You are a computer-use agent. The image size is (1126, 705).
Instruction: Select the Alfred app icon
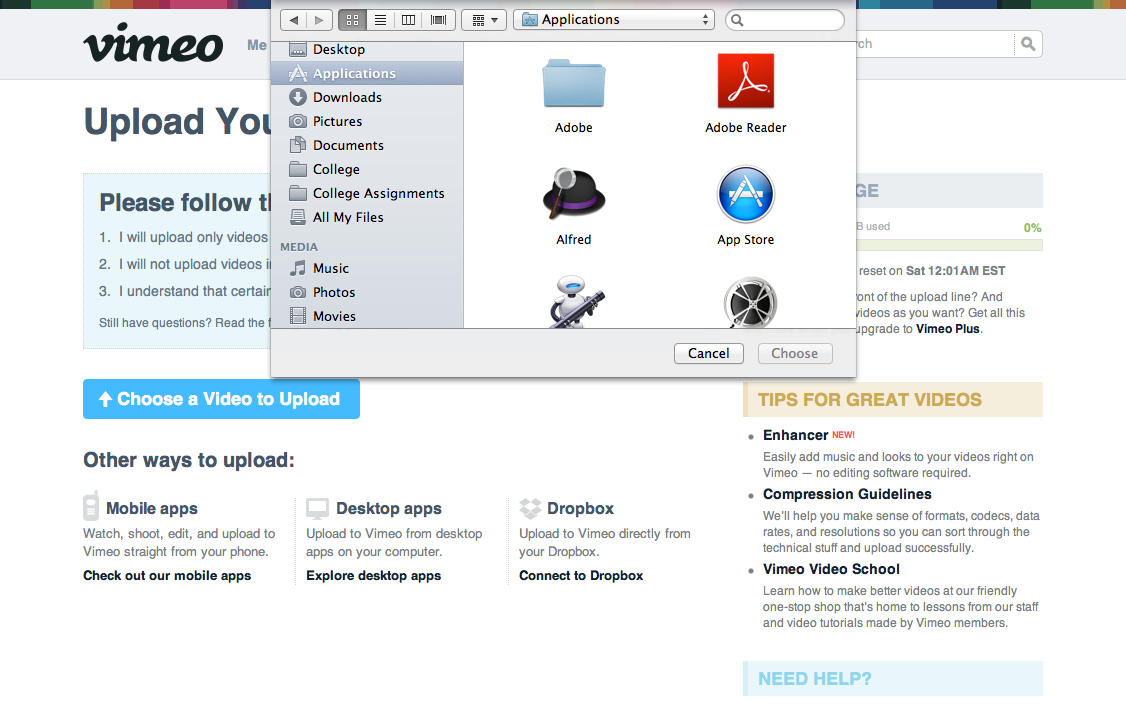(x=574, y=194)
